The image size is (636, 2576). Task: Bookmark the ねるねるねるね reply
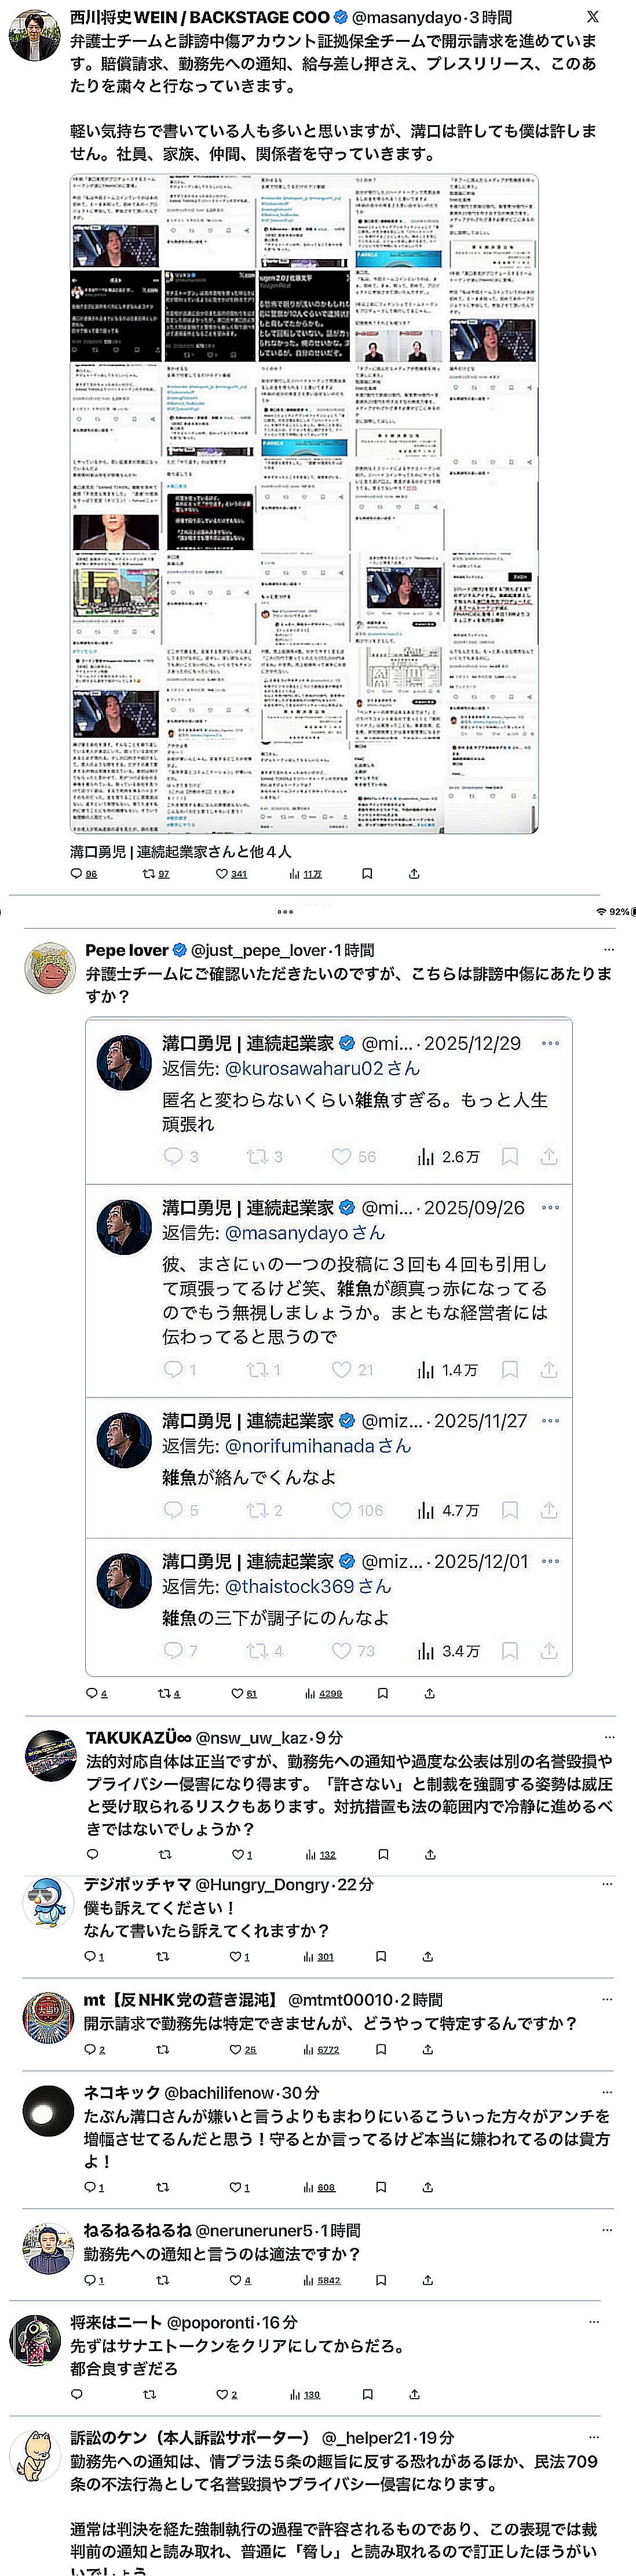click(381, 2280)
